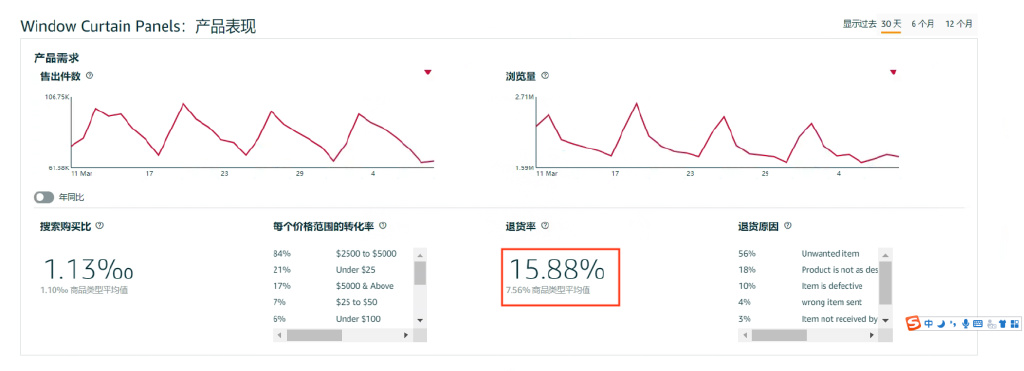Open the Sogou skin shirt icon

coord(1002,323)
